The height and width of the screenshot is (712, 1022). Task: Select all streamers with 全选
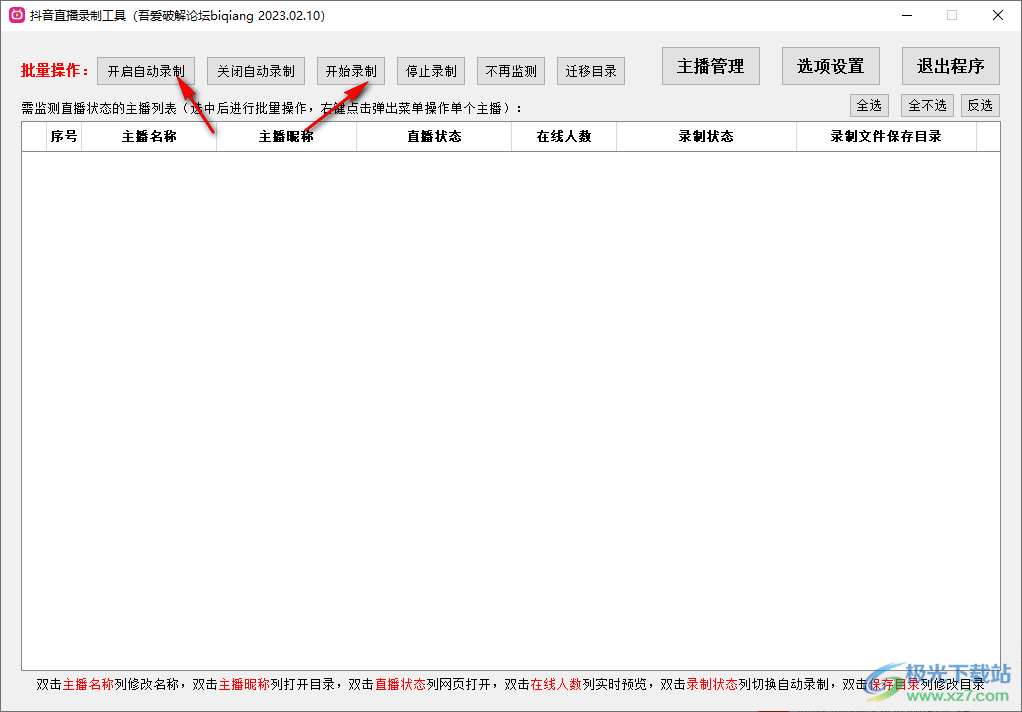tap(869, 104)
